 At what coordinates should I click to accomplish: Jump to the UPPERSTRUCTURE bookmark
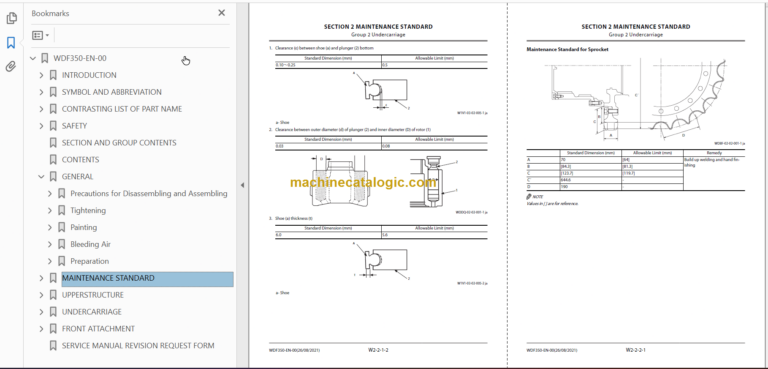(93, 295)
